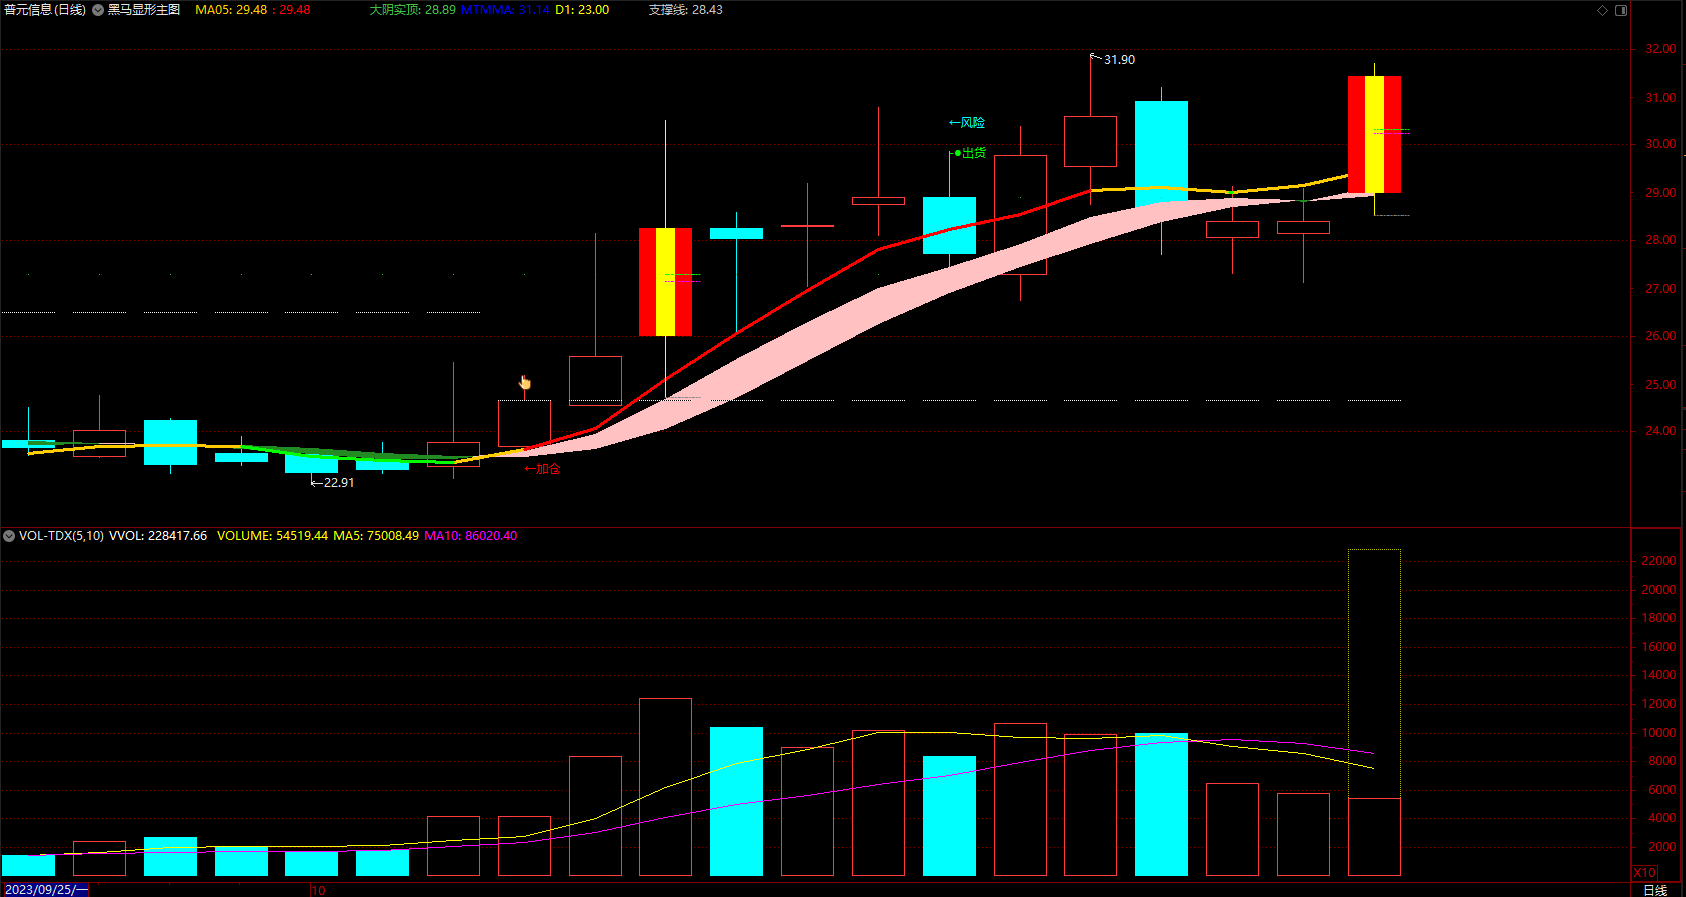Click the 22000 volume axis label
This screenshot has width=1686, height=897.
click(x=1658, y=561)
